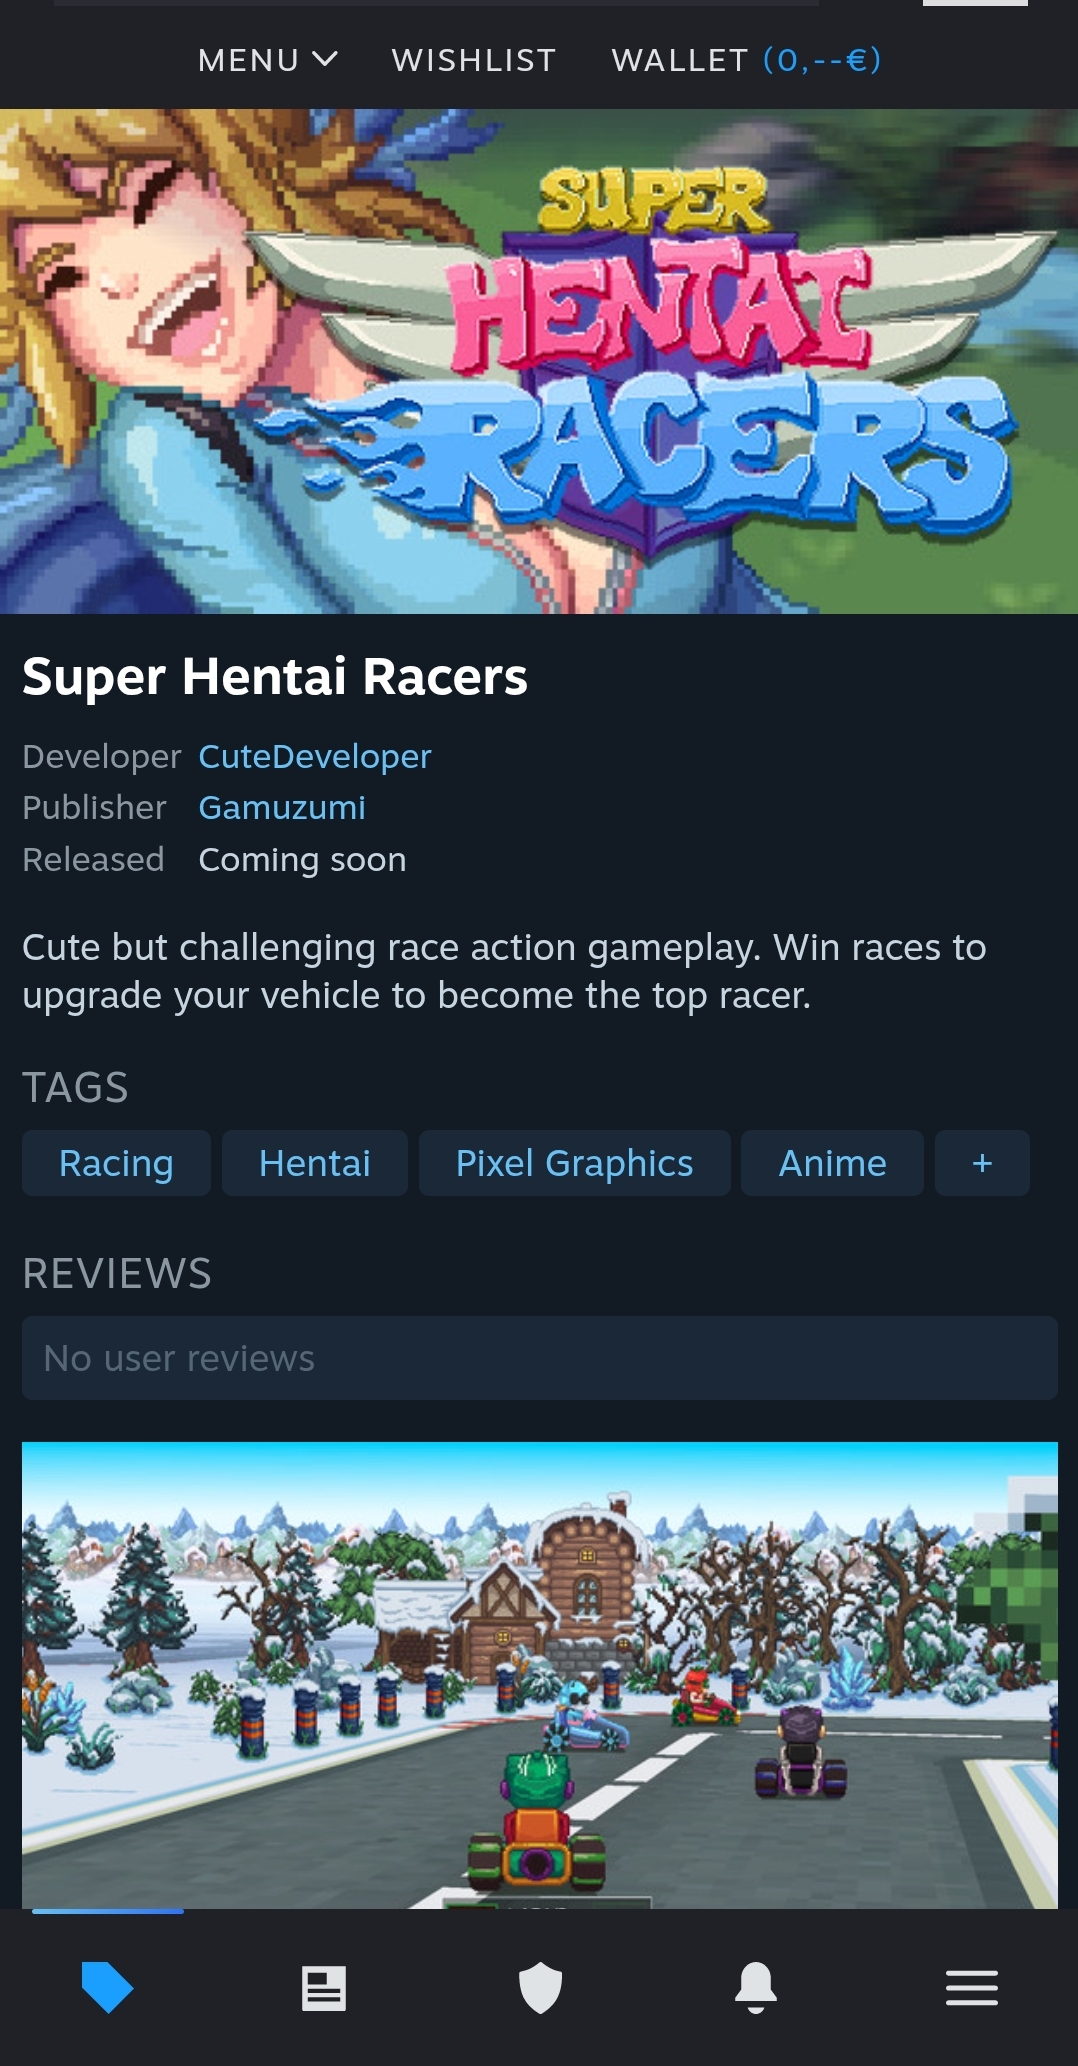Expand the MENU dropdown
Screen dimensions: 1078x2066
click(x=268, y=60)
